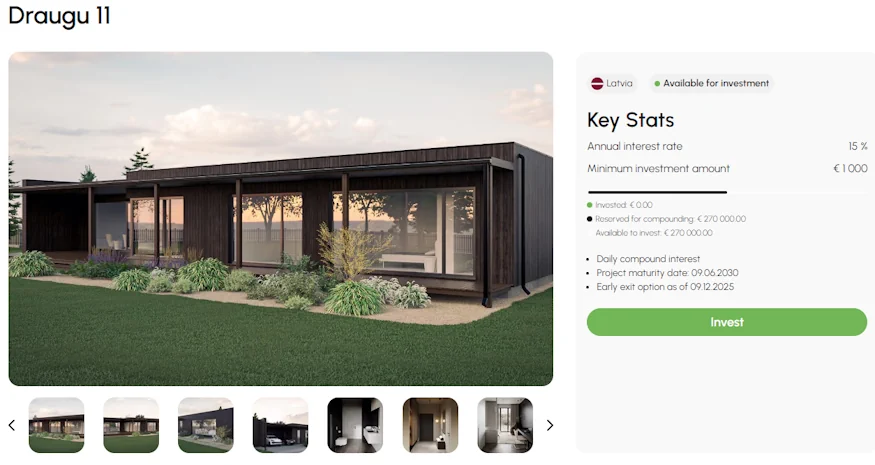Click the main house rendering image
This screenshot has width=875, height=465.
coord(281,219)
